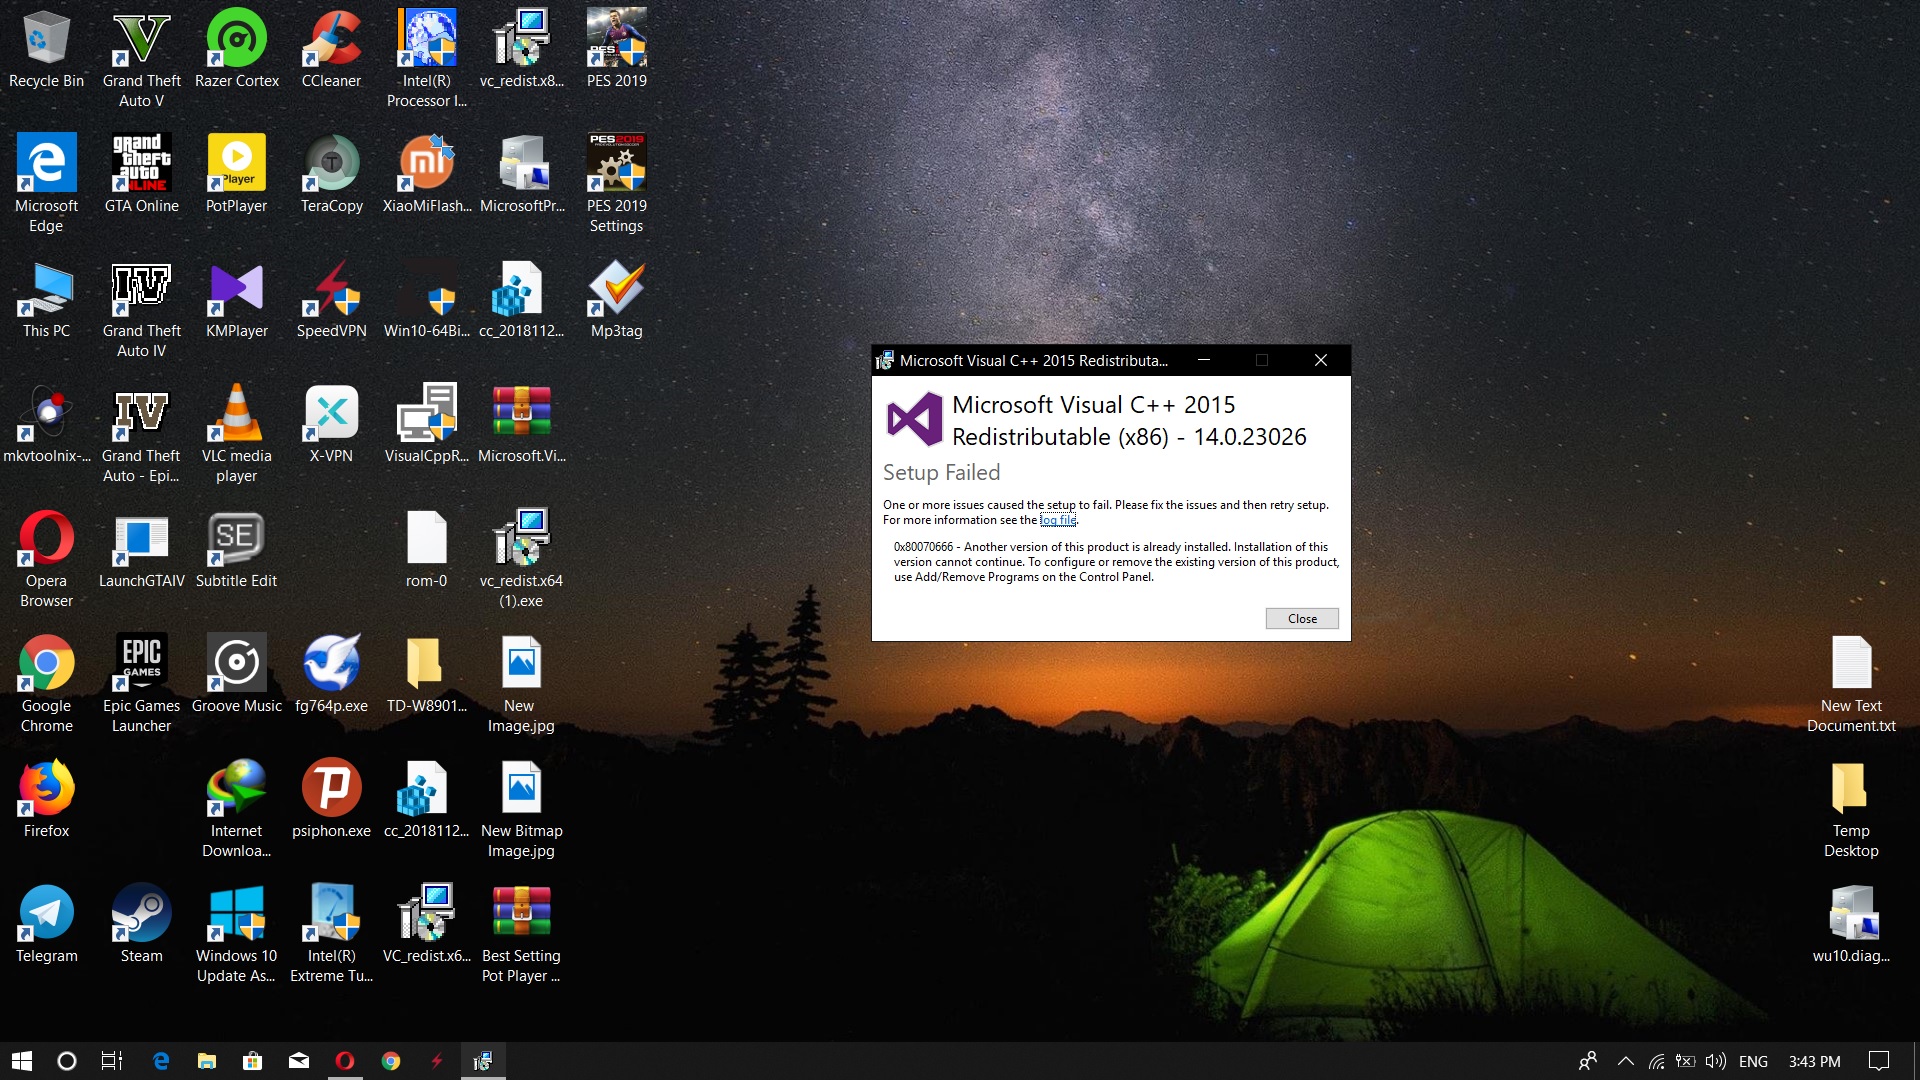Screen dimensions: 1920x1080
Task: Select Intel Extreme Tuning icon
Action: click(331, 933)
